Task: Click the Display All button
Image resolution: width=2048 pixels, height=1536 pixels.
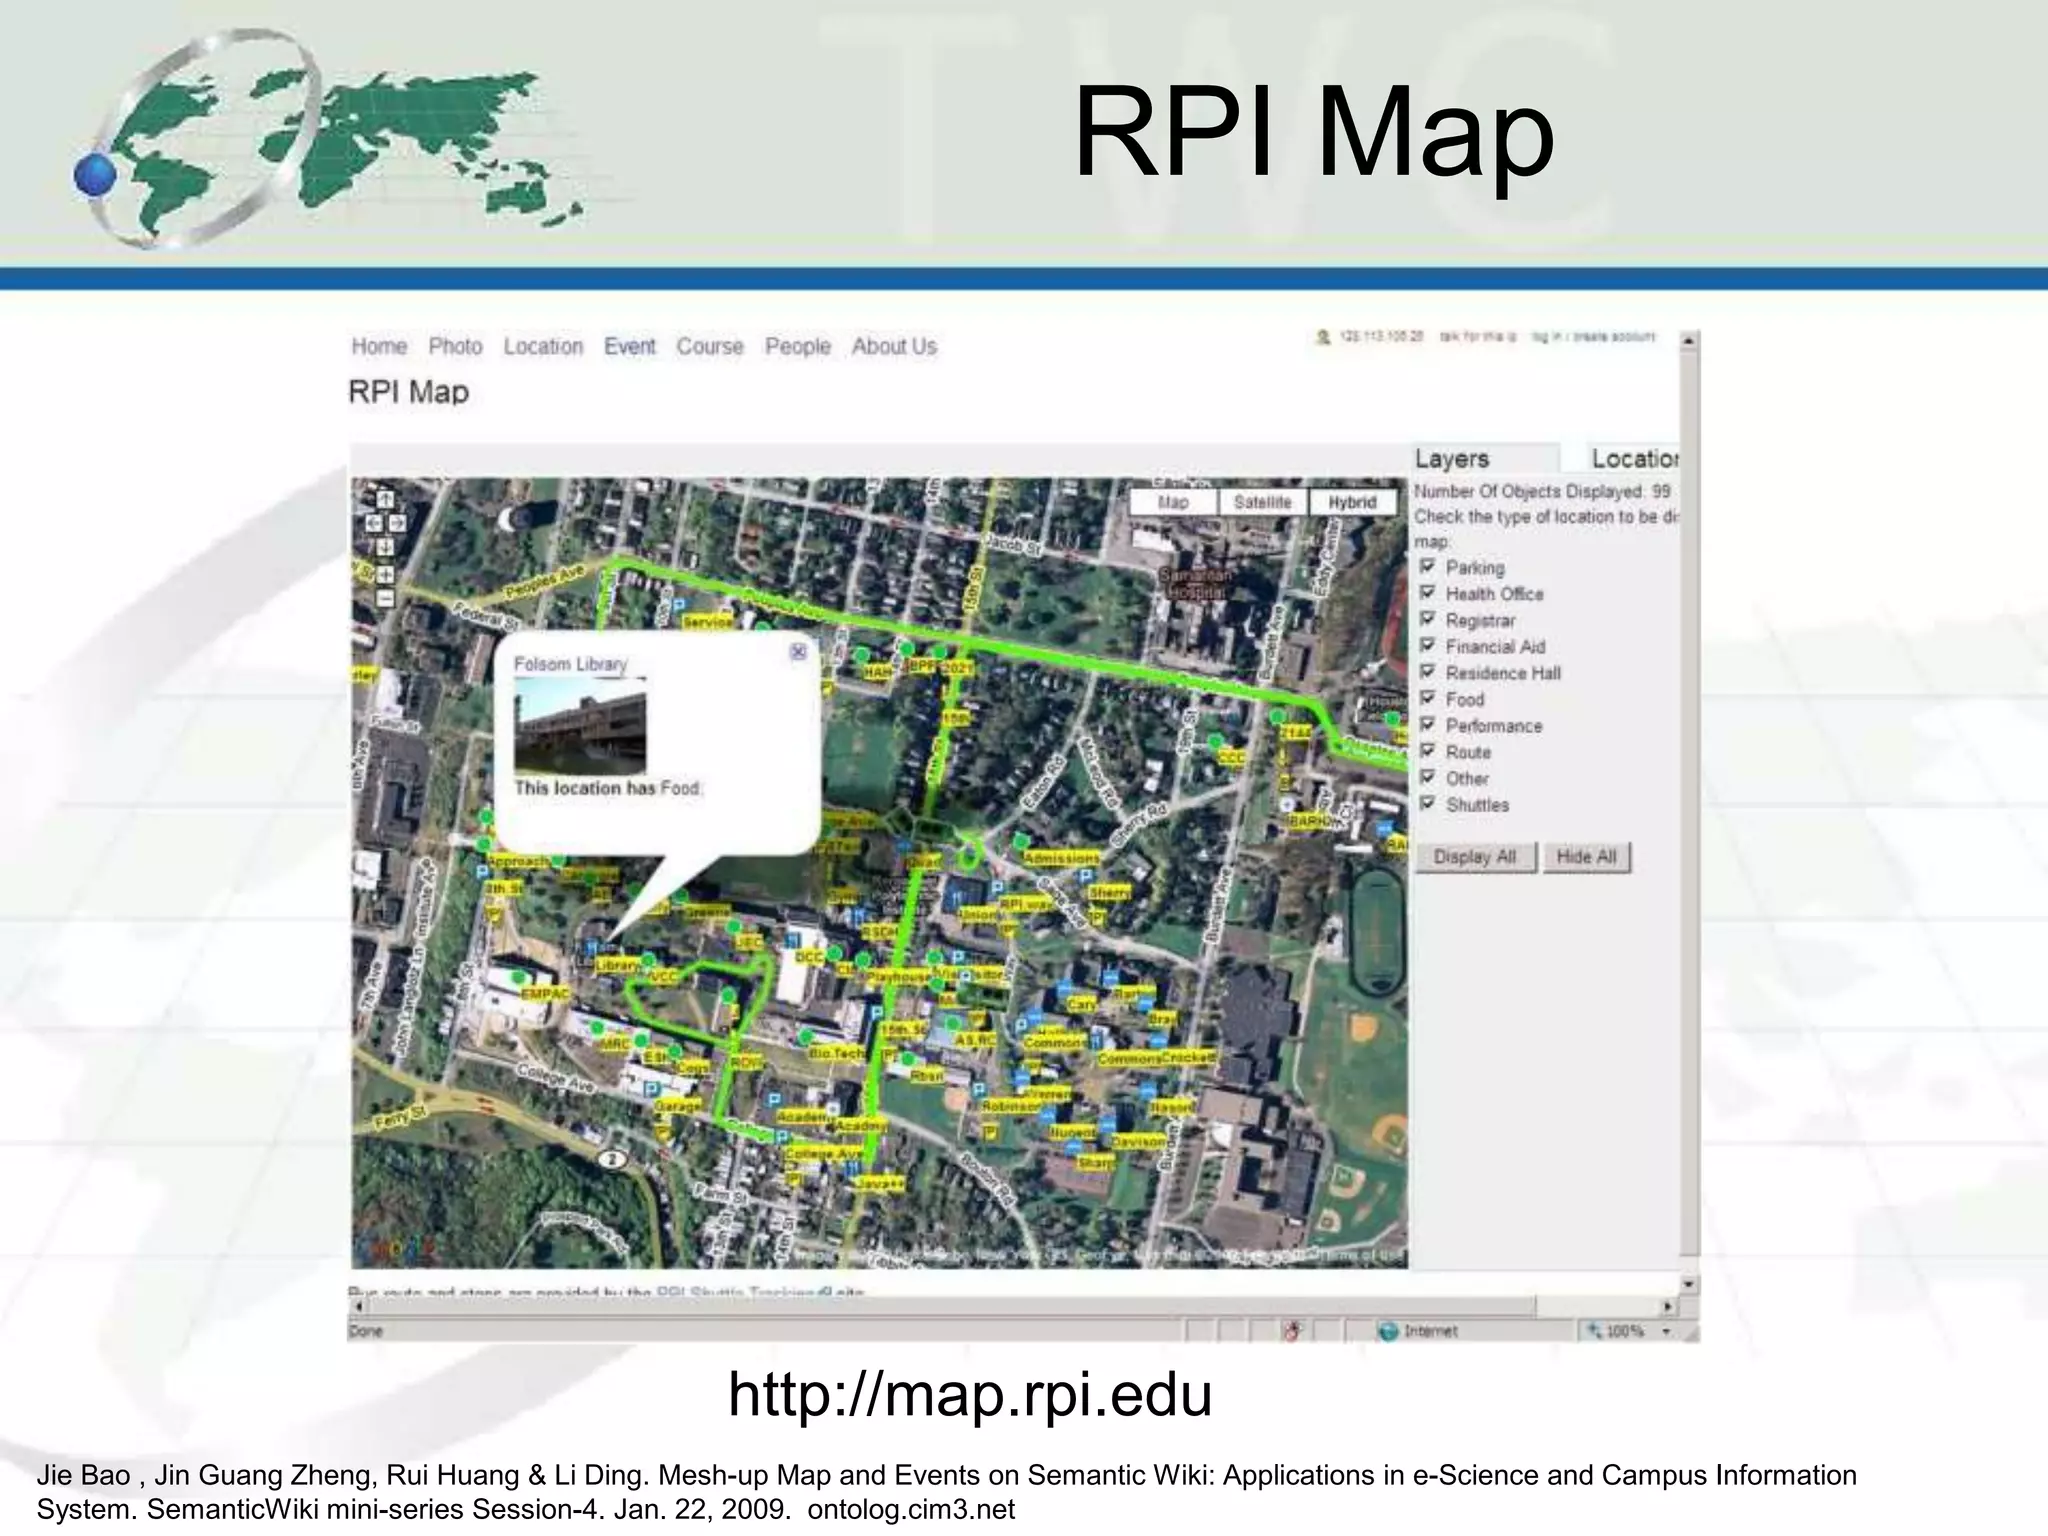Action: tap(1475, 857)
